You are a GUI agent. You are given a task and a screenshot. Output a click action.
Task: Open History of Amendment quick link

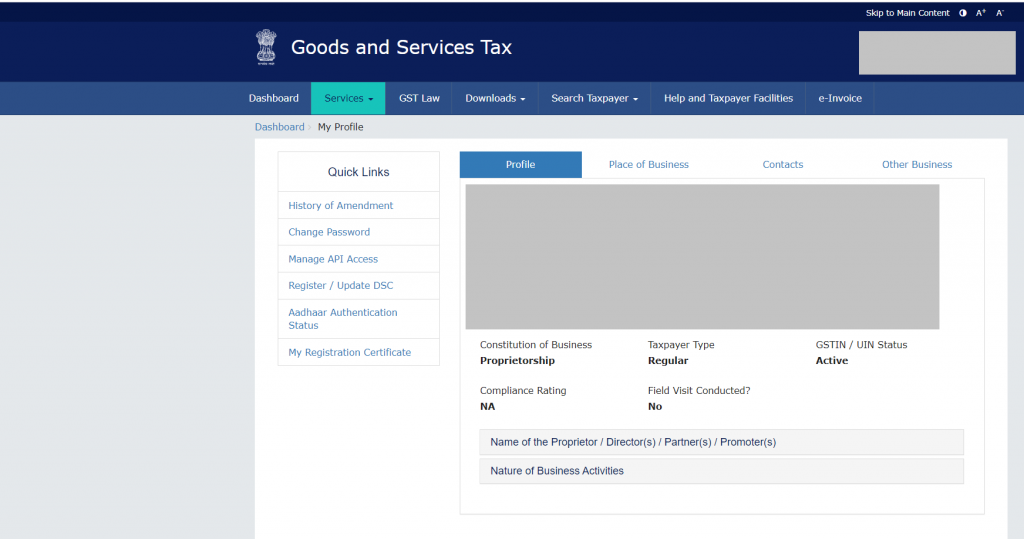[x=340, y=205]
